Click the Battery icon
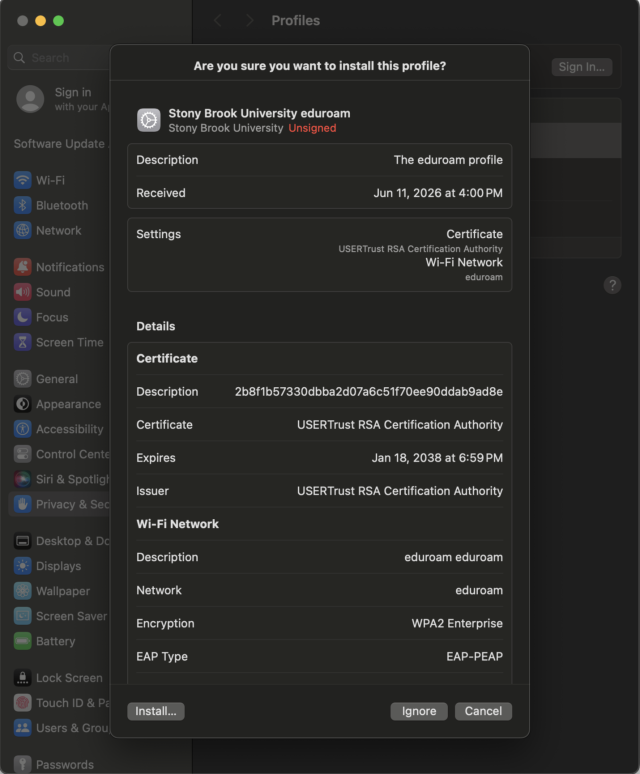This screenshot has width=640, height=774. (x=22, y=641)
